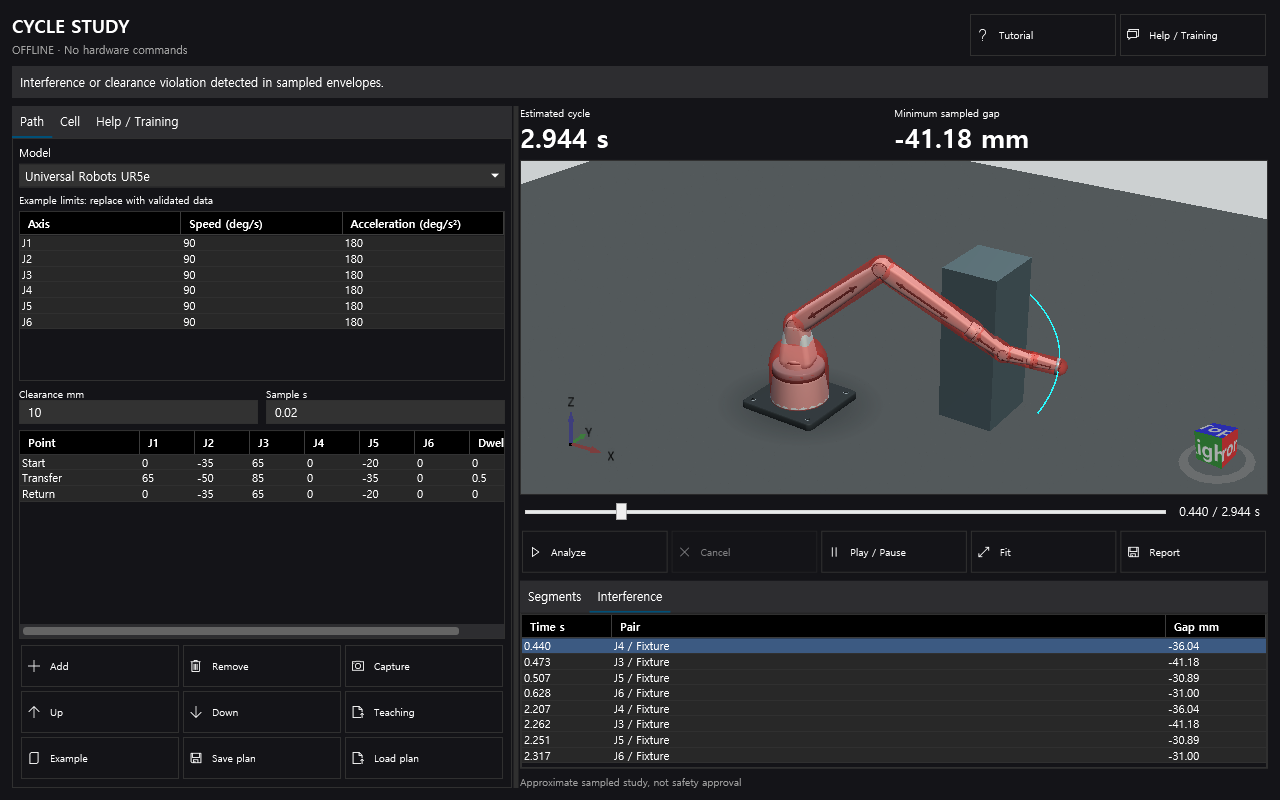
Task: Select the Interference tab
Action: (x=630, y=597)
